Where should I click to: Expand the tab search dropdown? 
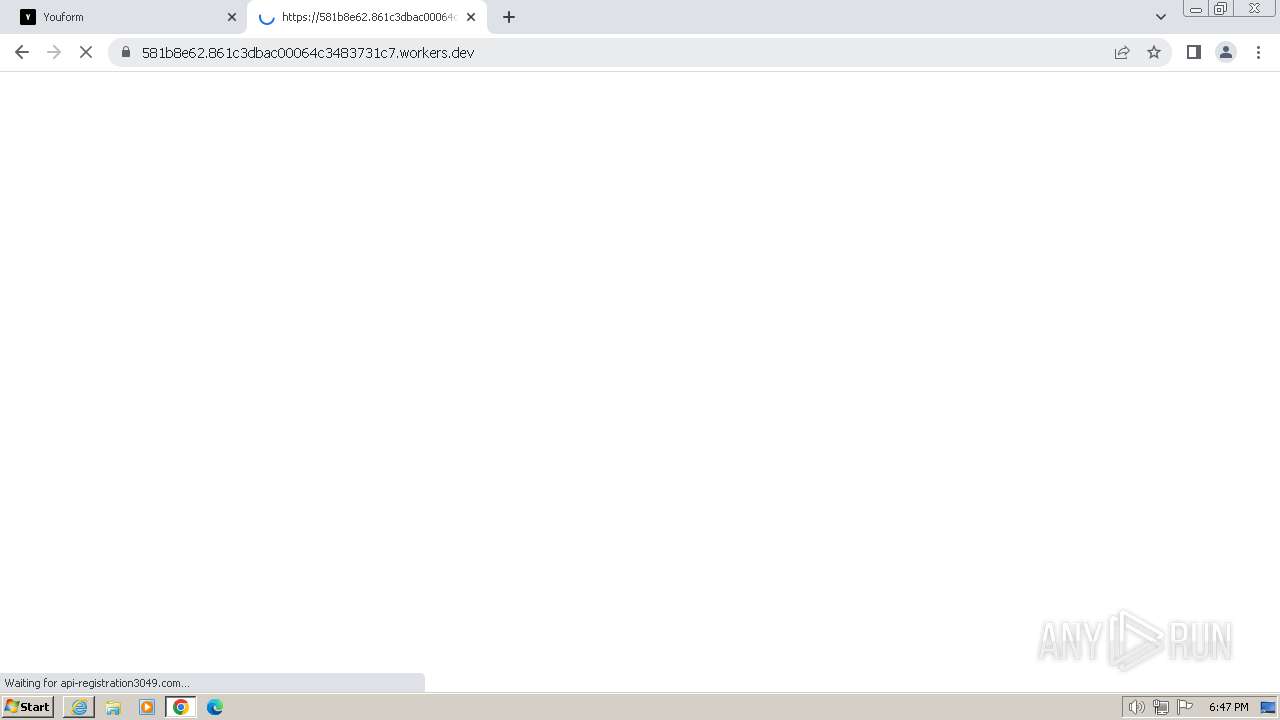click(1161, 17)
